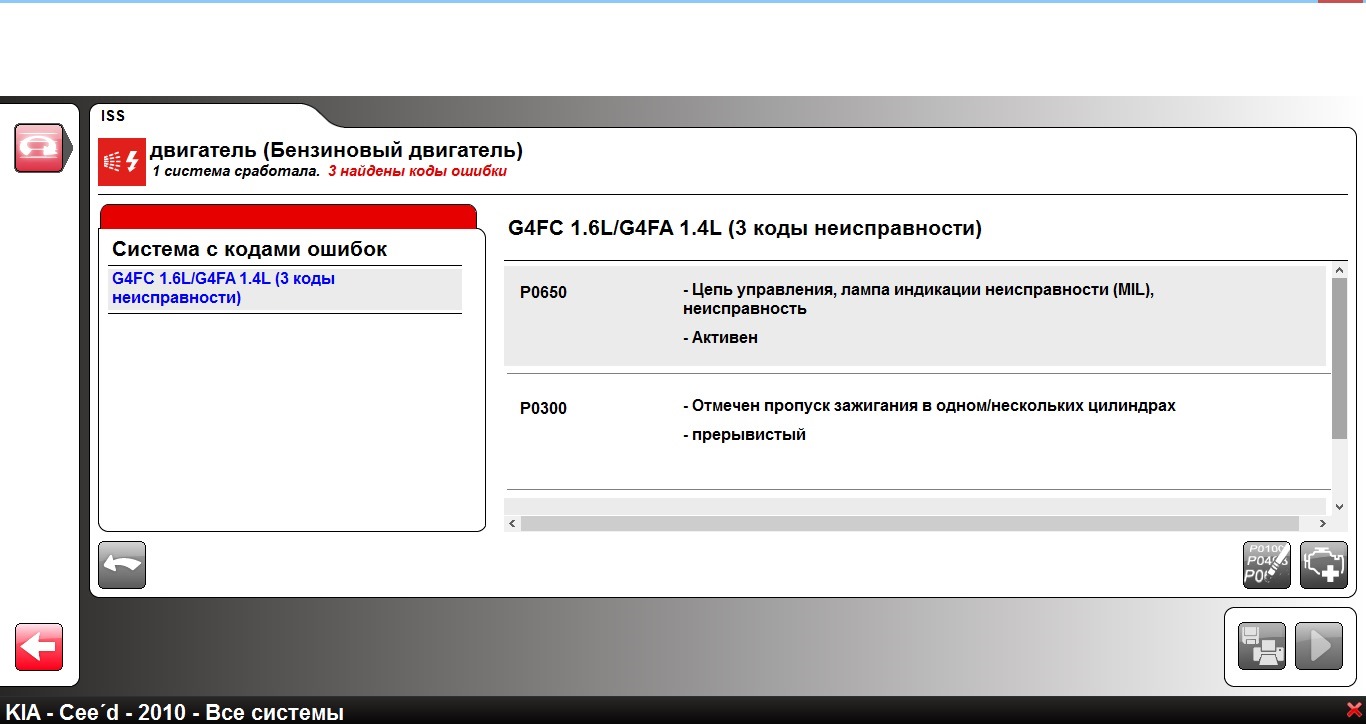Viewport: 1366px width, 724px height.
Task: Open the ISS tab
Action: point(113,116)
